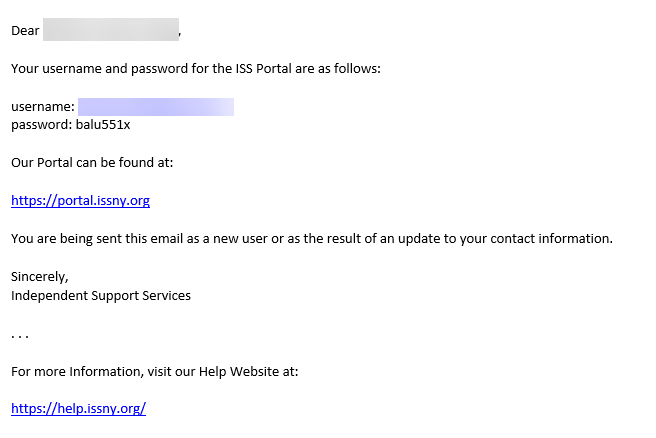Click the words "new user" in the notice sentence

coord(240,239)
